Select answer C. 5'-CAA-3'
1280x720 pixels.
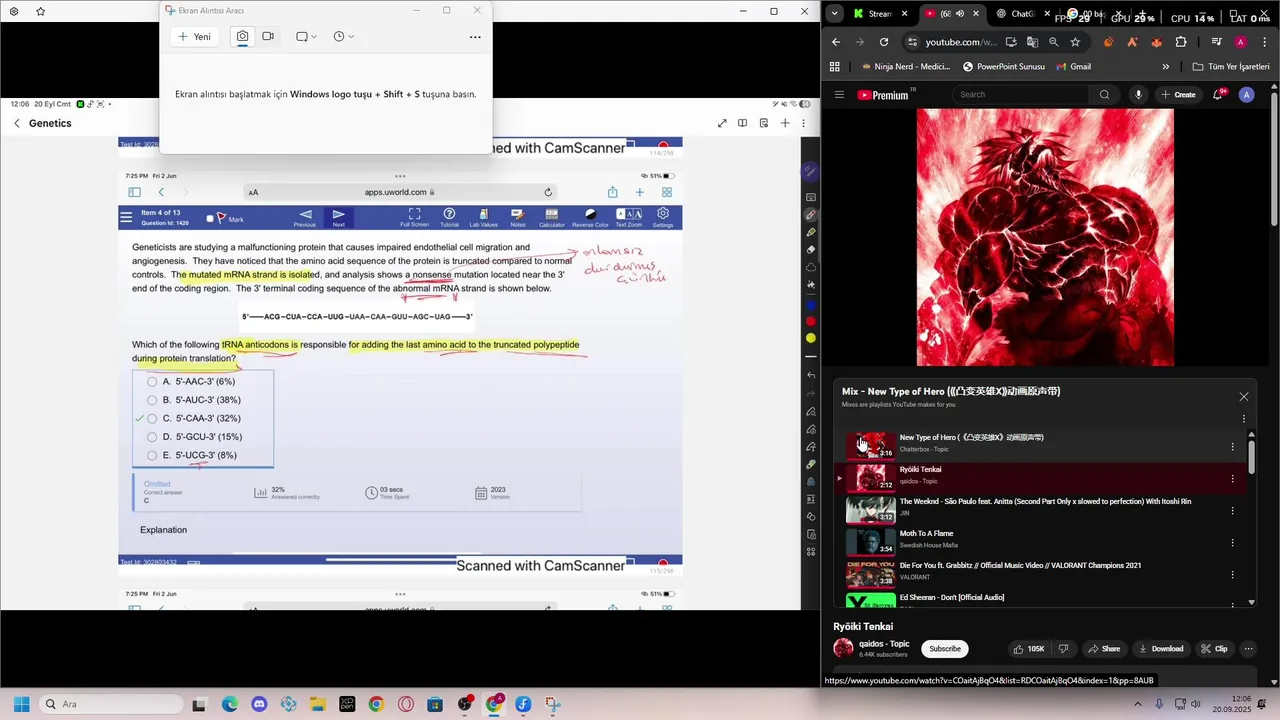(x=152, y=418)
